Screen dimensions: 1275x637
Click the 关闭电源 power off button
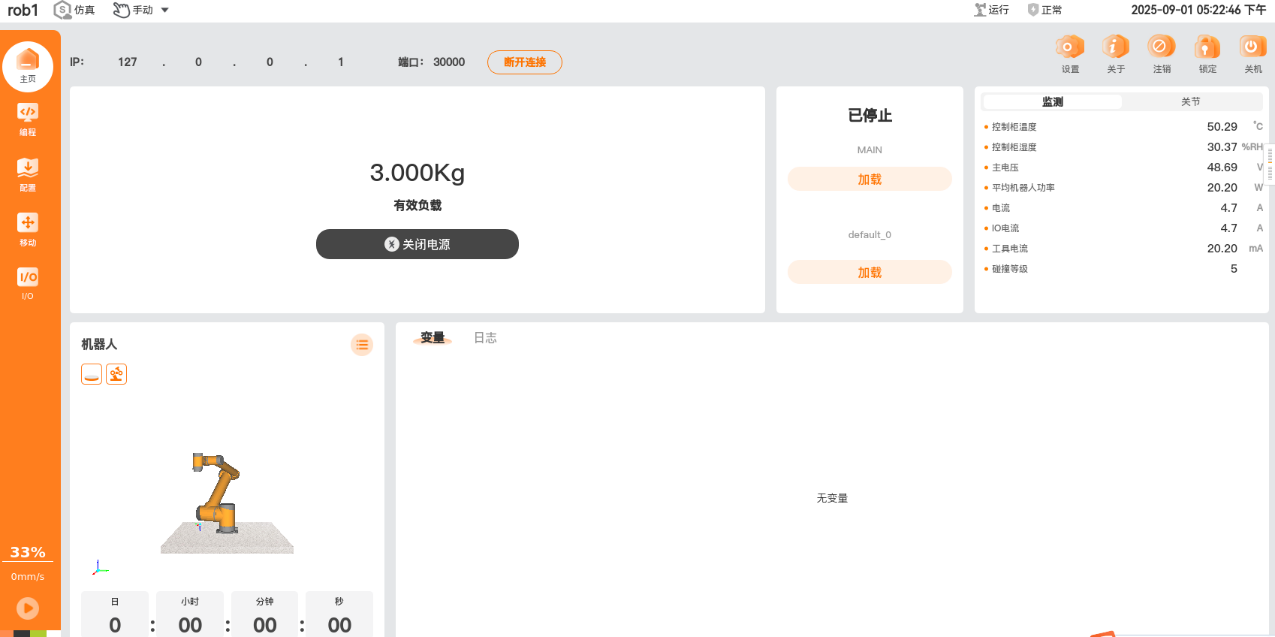[417, 244]
